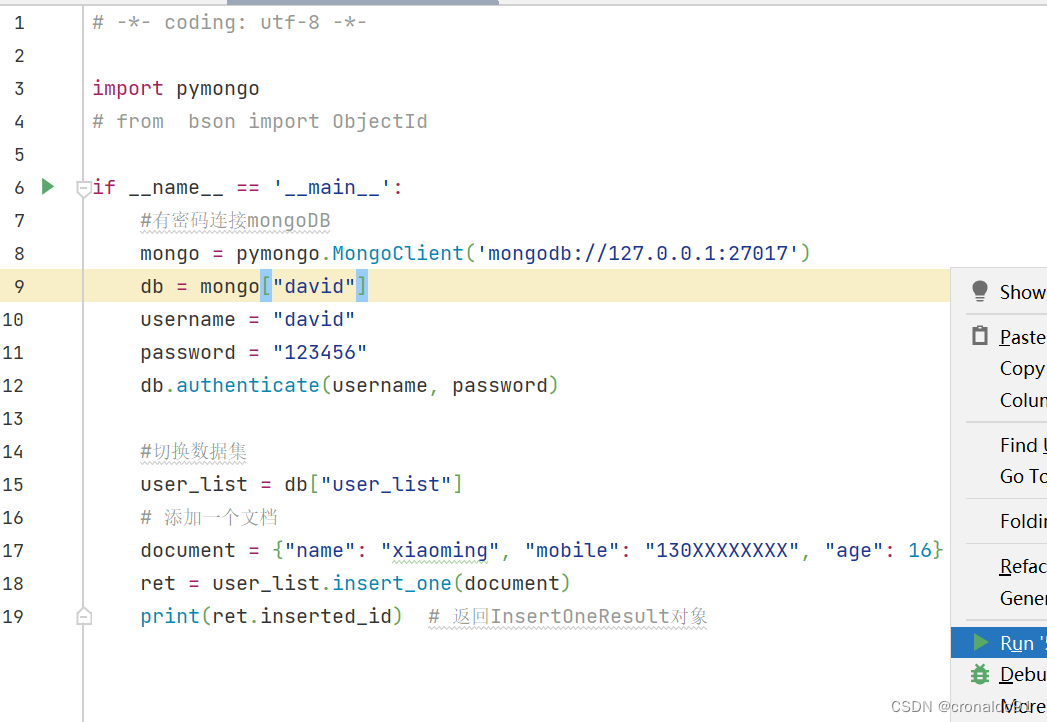1047x722 pixels.
Task: Click the clipboard Paste icon
Action: point(980,335)
